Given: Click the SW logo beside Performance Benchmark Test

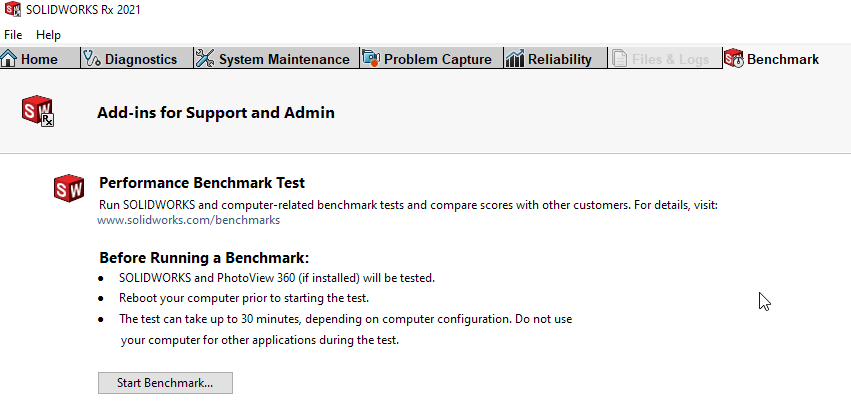Looking at the screenshot, I should 69,188.
